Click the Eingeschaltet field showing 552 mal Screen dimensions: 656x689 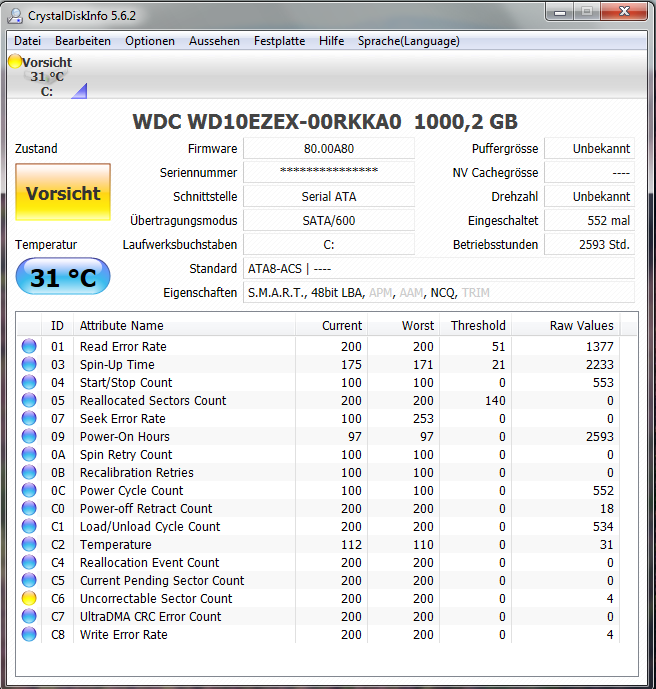click(590, 221)
